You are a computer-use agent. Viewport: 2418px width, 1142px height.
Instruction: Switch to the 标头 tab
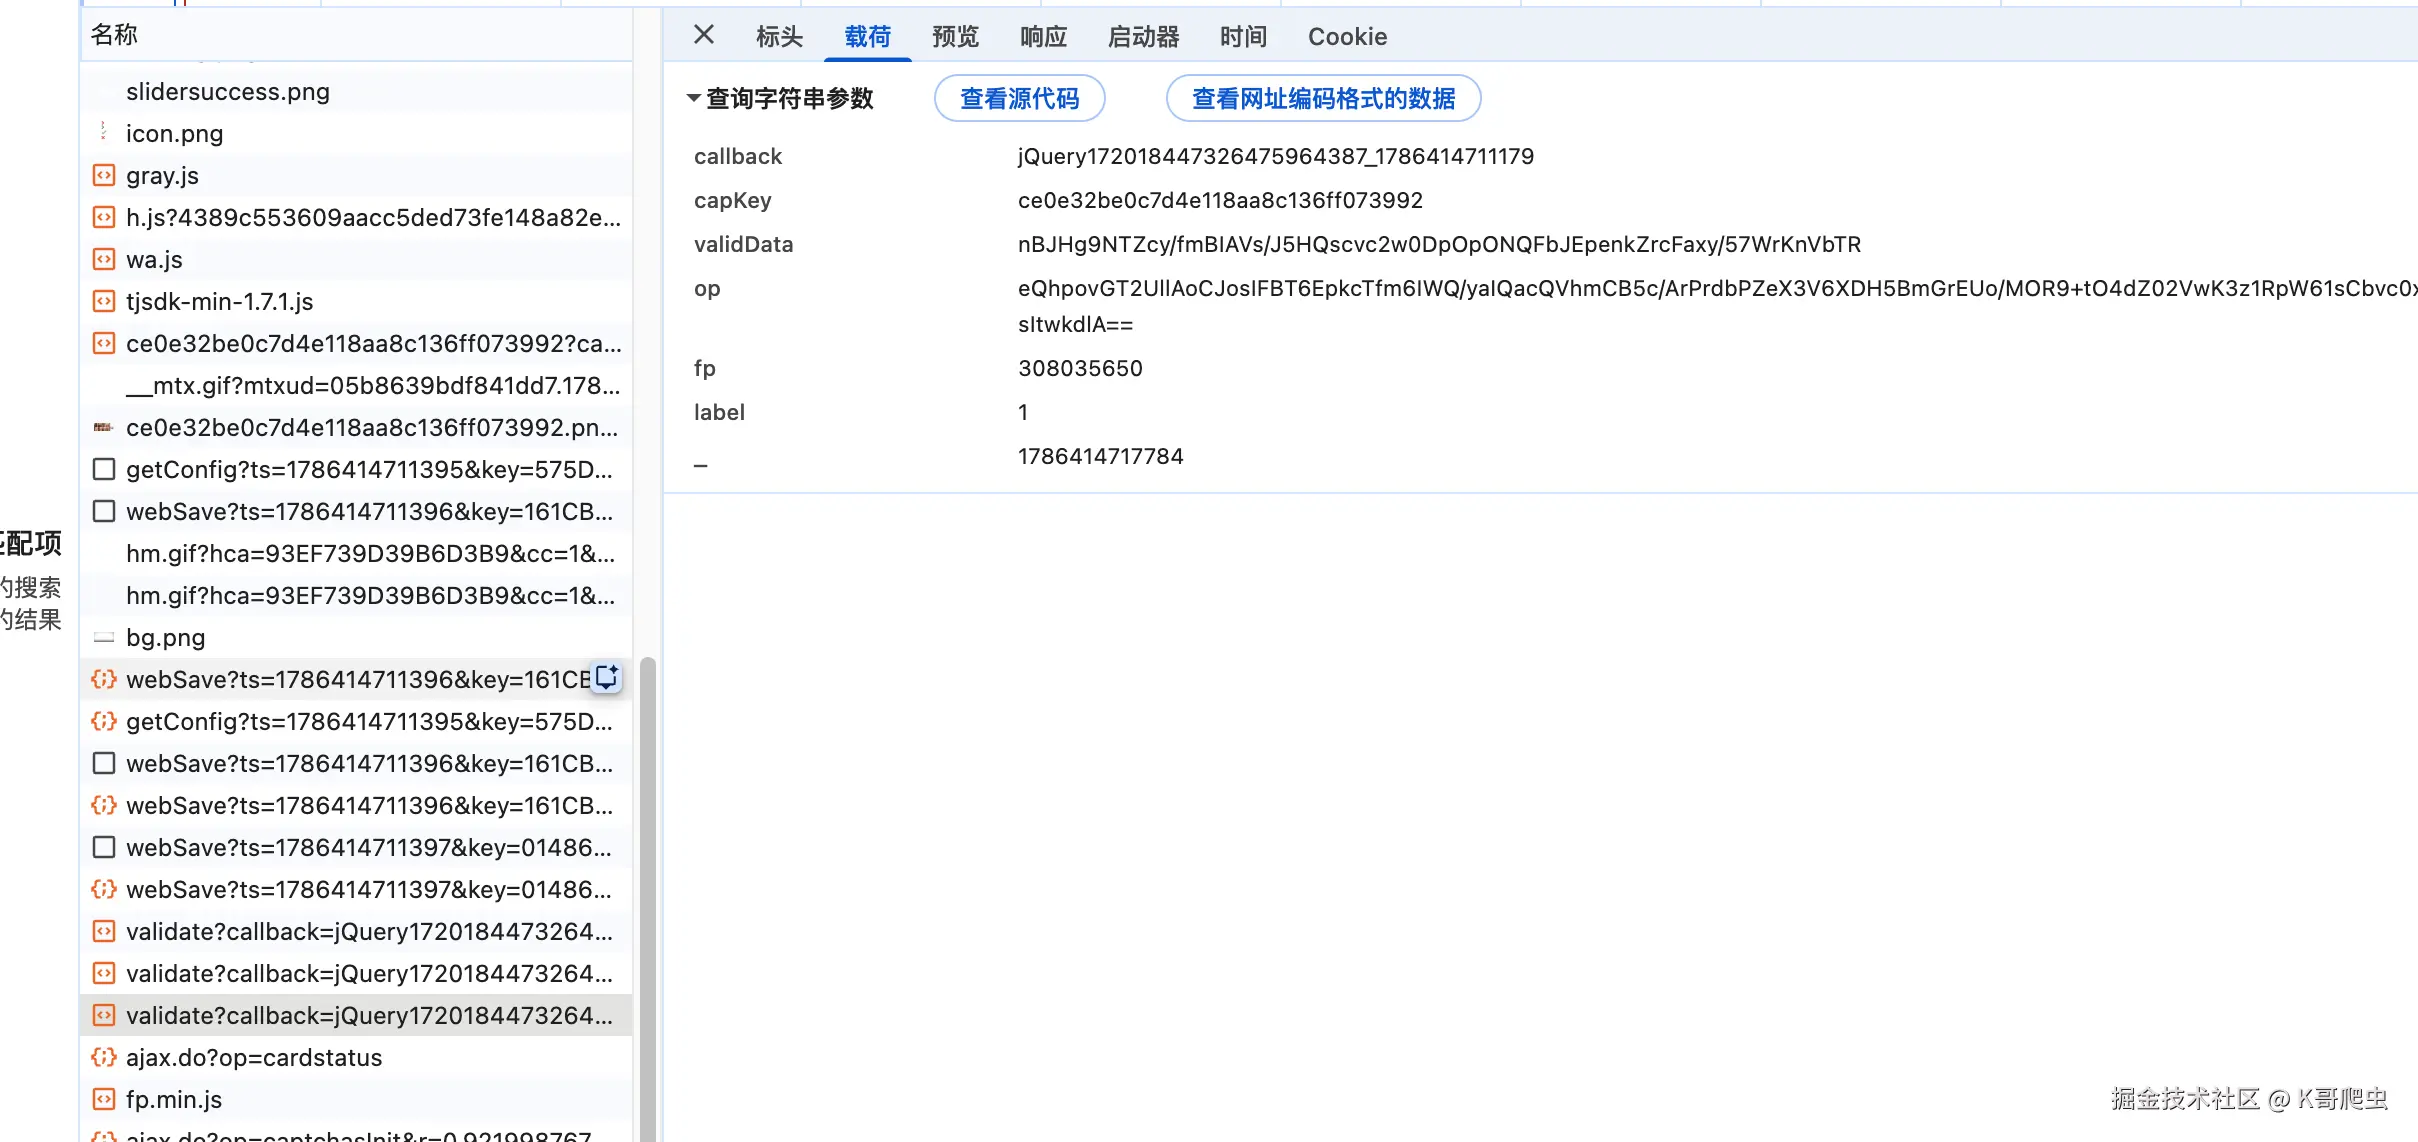click(x=779, y=37)
